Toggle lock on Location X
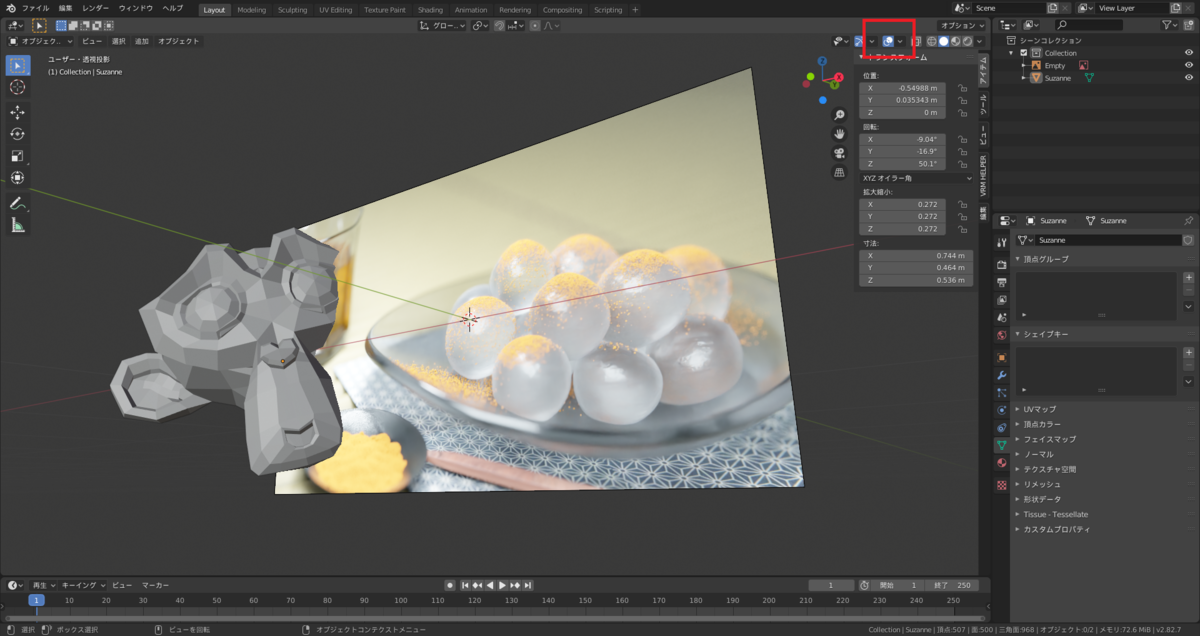 [962, 88]
